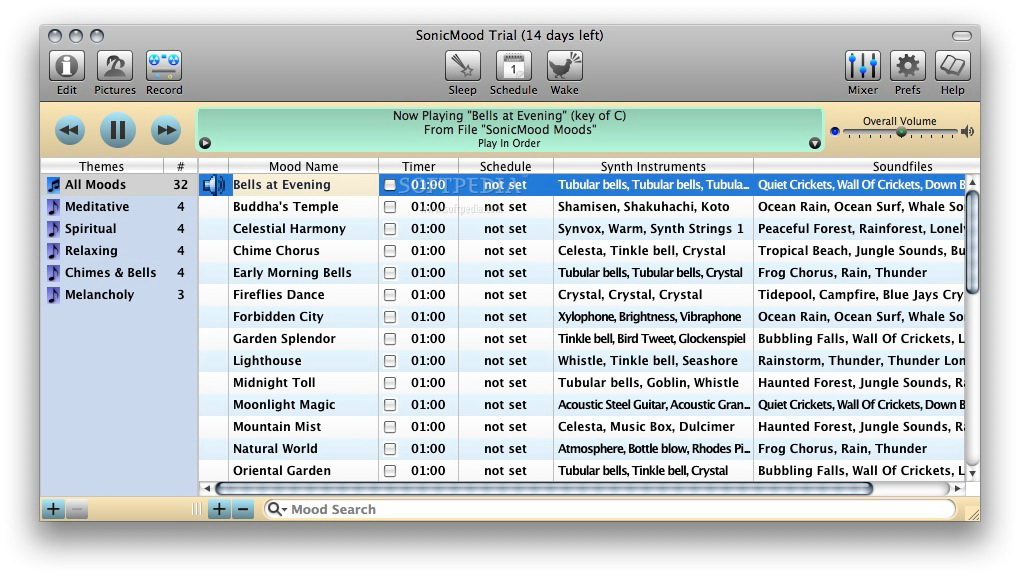The width and height of the screenshot is (1020, 576).
Task: Open Prefs gear settings
Action: pos(907,68)
